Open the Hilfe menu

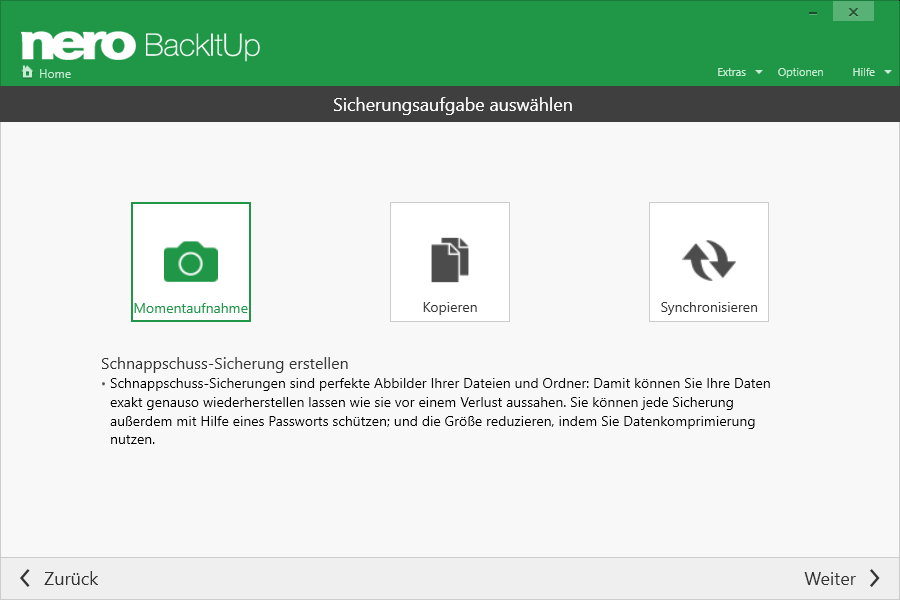pos(863,72)
